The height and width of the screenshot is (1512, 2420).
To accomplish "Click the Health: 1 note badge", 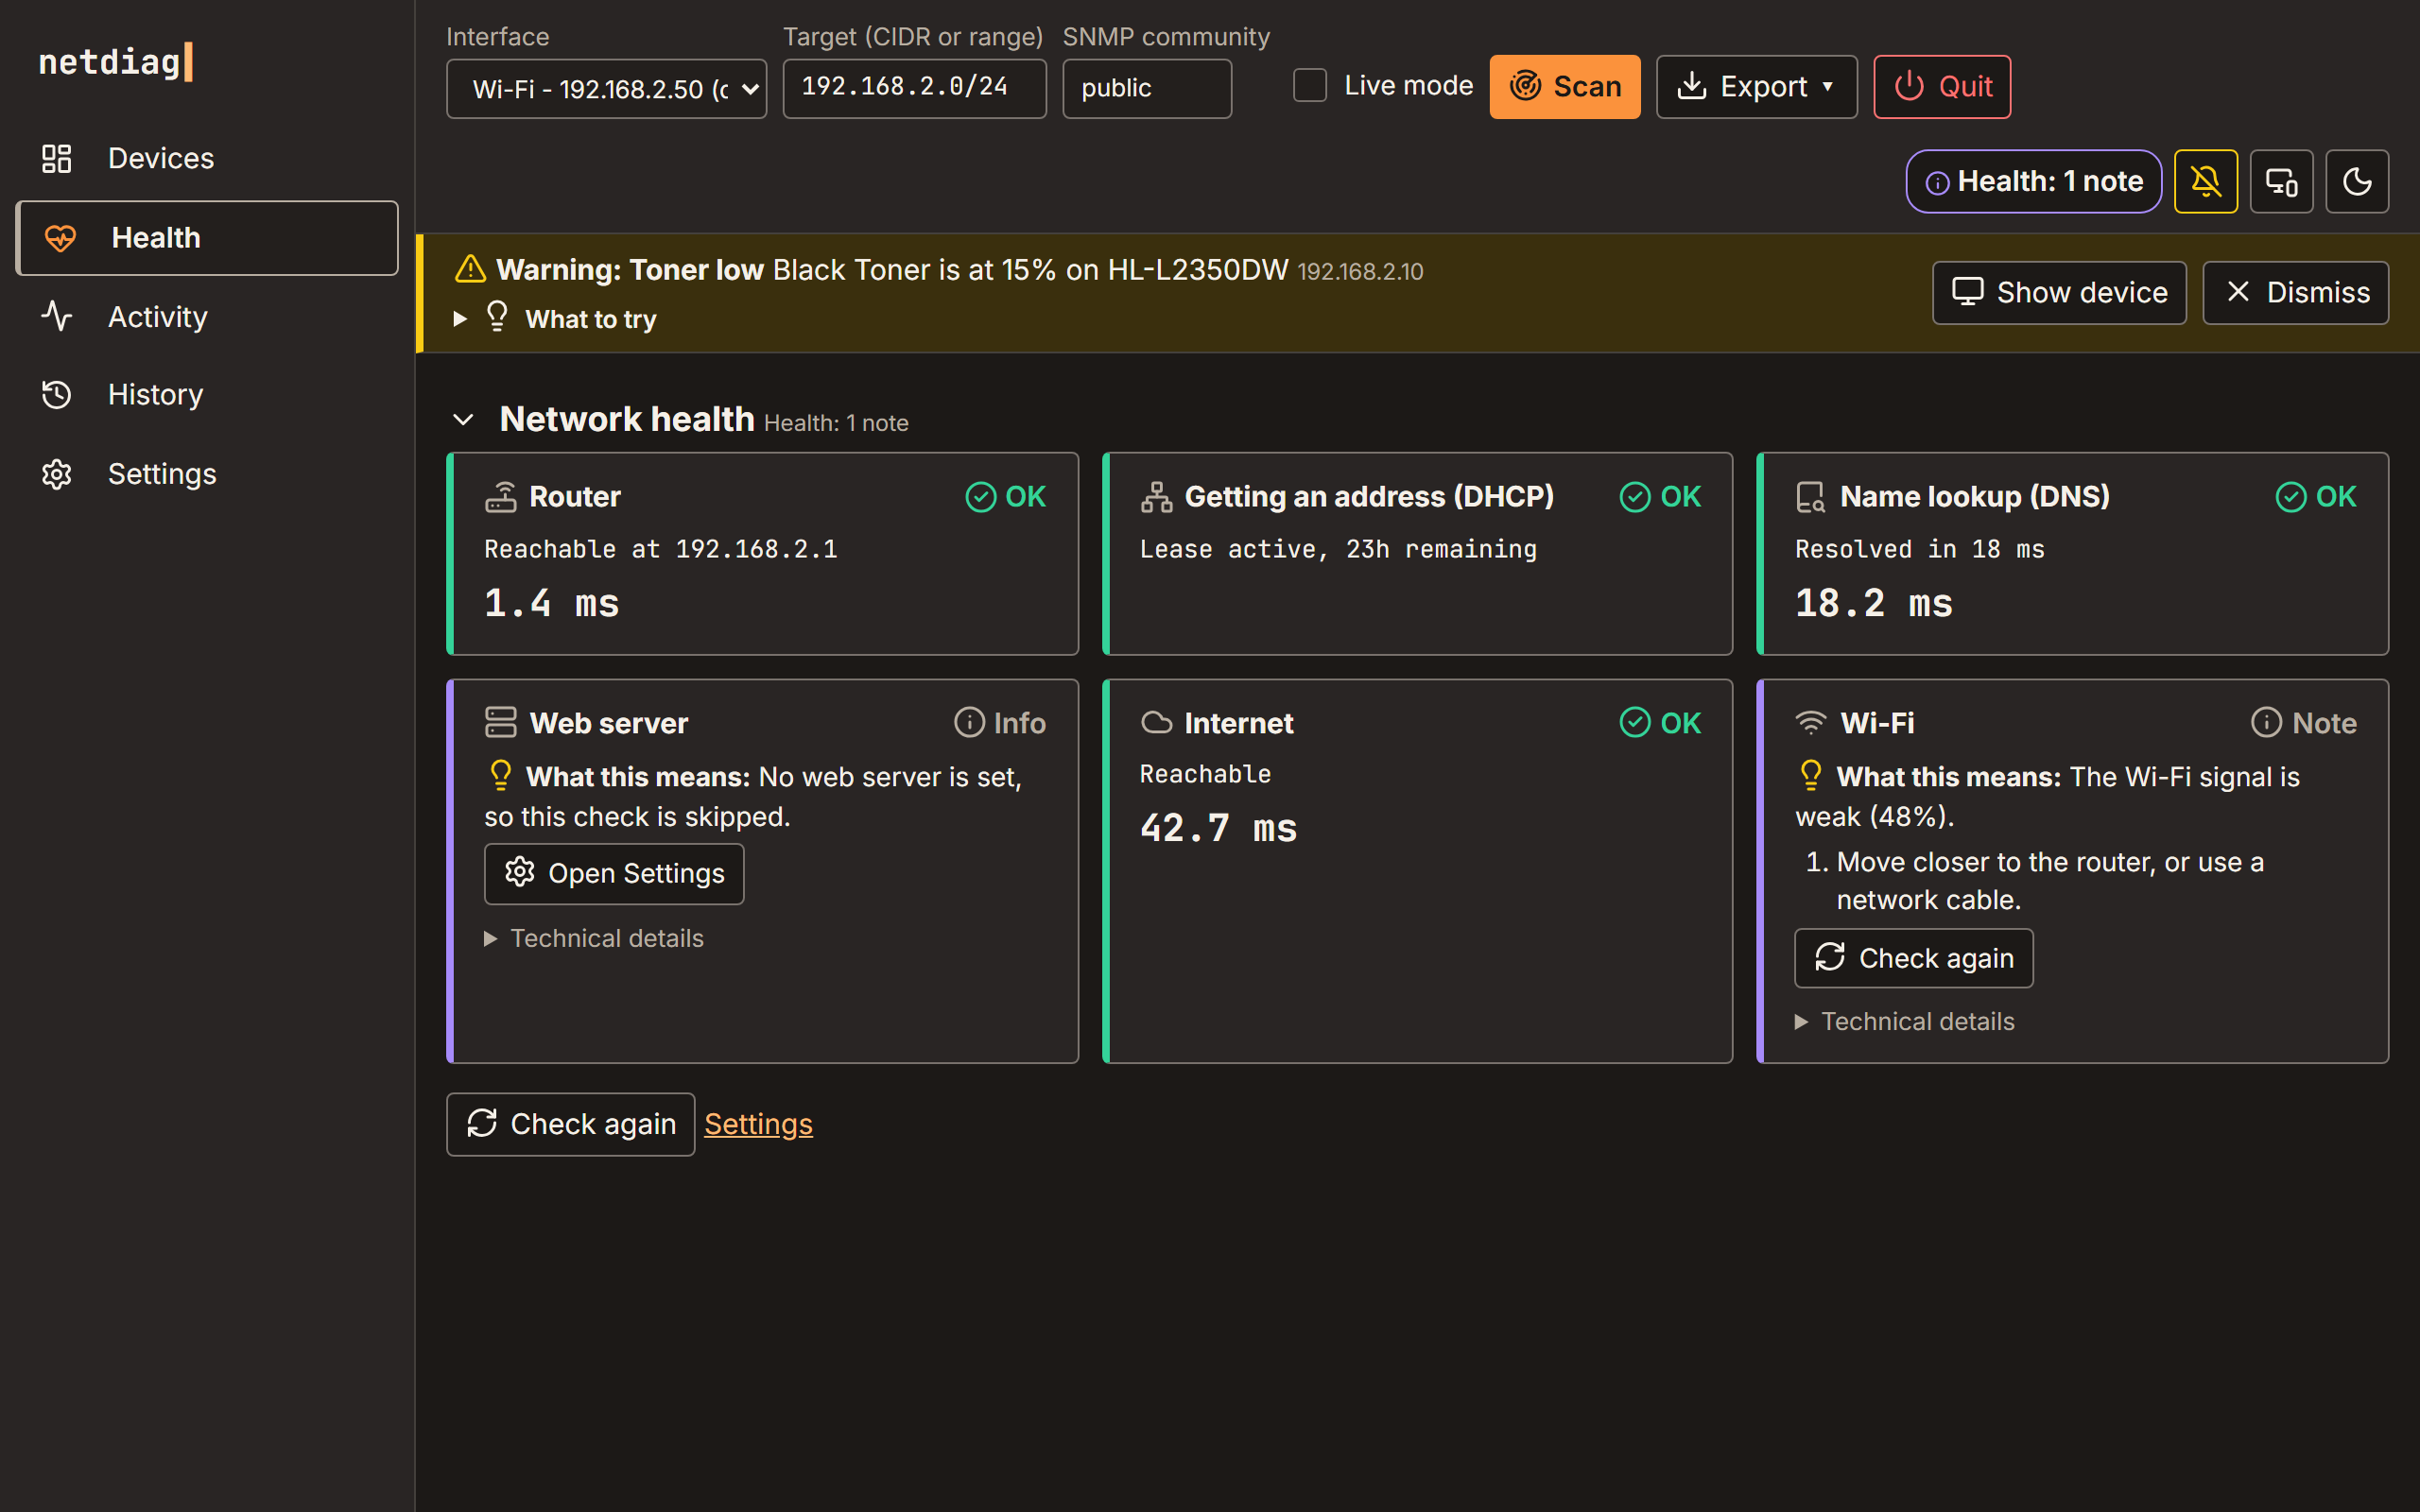I will [x=2033, y=181].
